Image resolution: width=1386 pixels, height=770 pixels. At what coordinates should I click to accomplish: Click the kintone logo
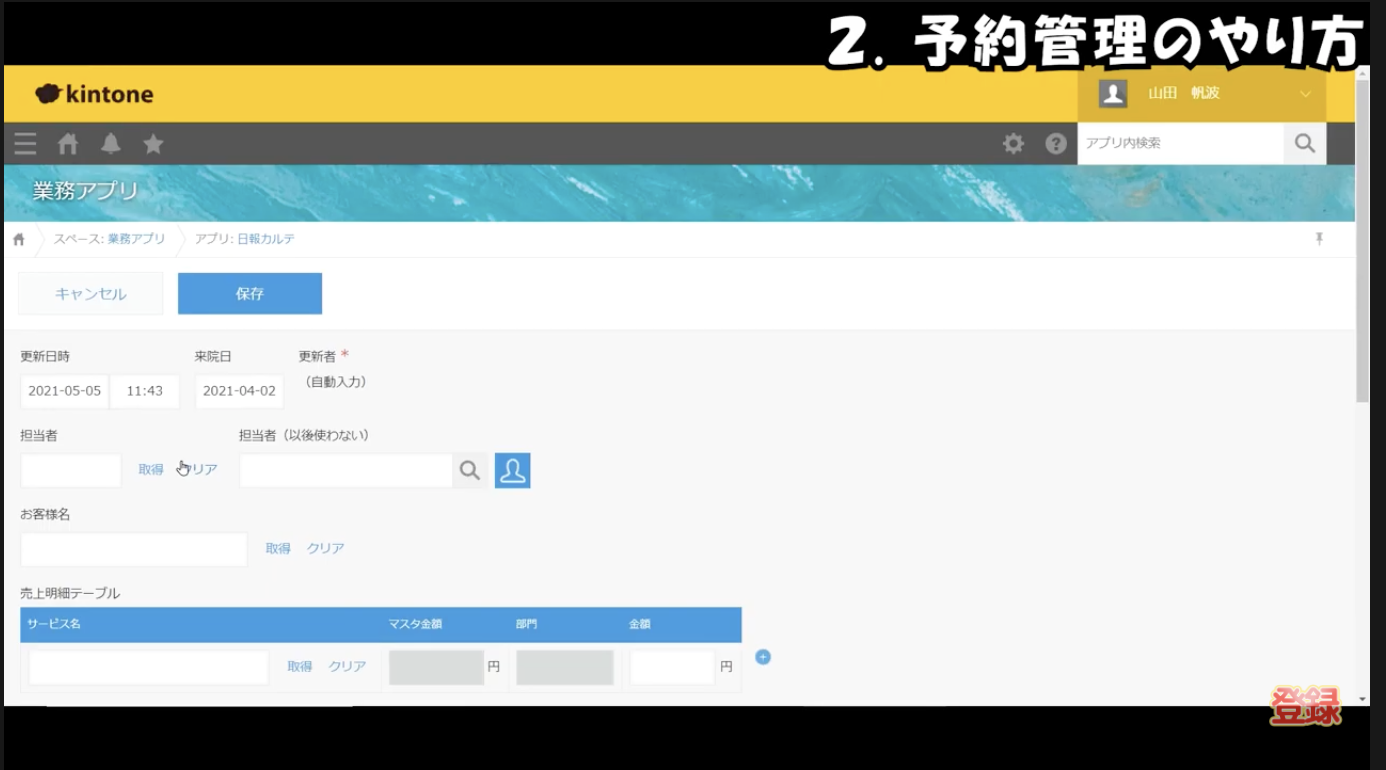(x=96, y=93)
